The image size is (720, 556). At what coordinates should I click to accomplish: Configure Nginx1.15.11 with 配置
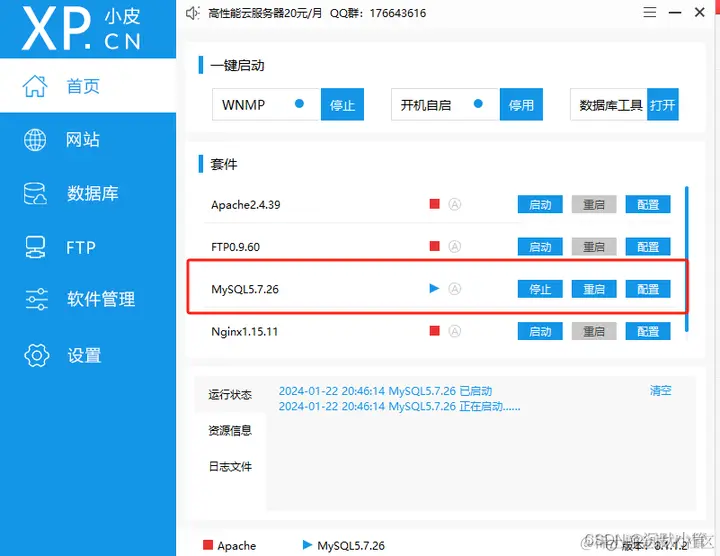pos(648,331)
